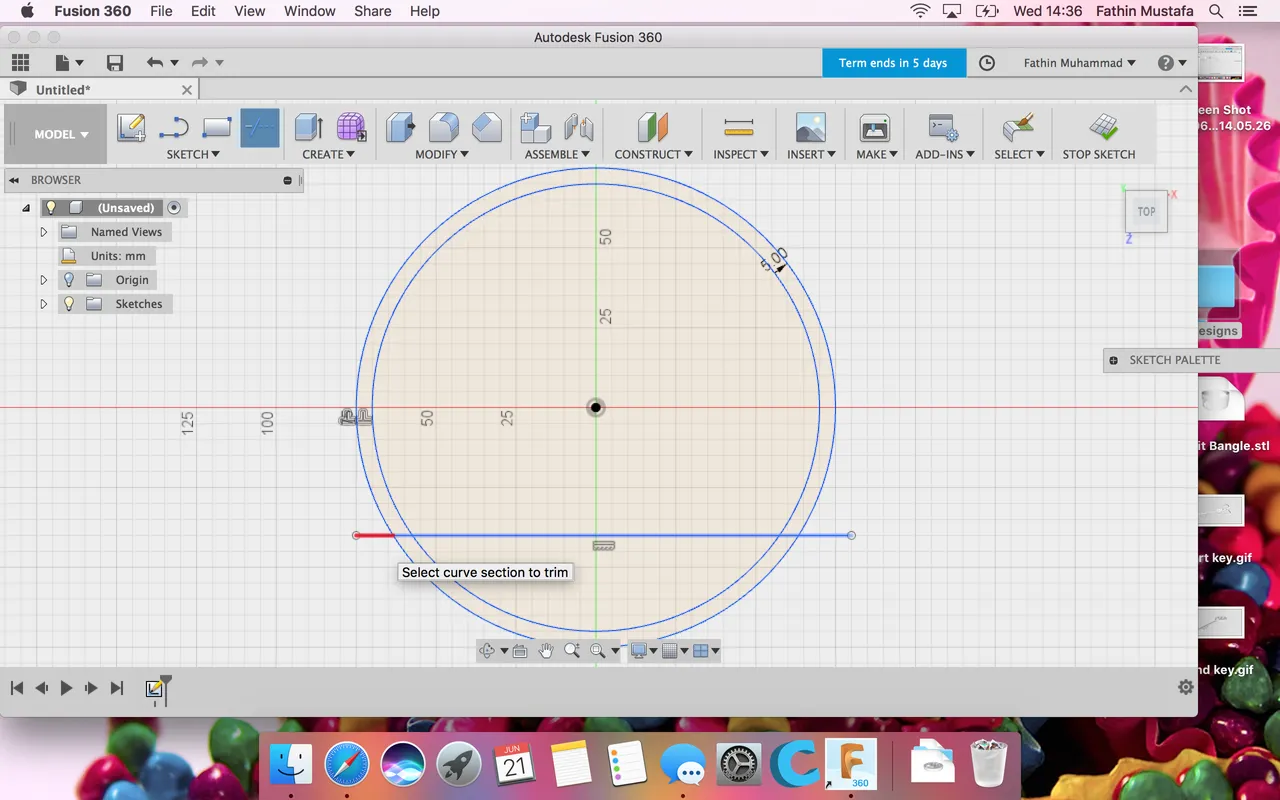Select the Fillet modify tool
The image size is (1280, 800).
pyautogui.click(x=444, y=127)
